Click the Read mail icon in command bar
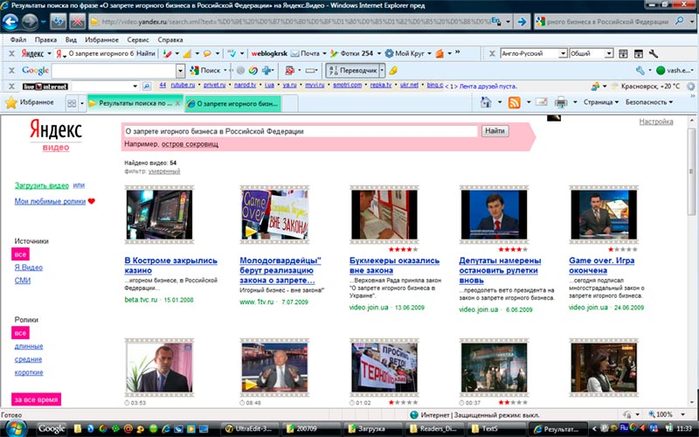The height and width of the screenshot is (437, 699). pyautogui.click(x=541, y=103)
